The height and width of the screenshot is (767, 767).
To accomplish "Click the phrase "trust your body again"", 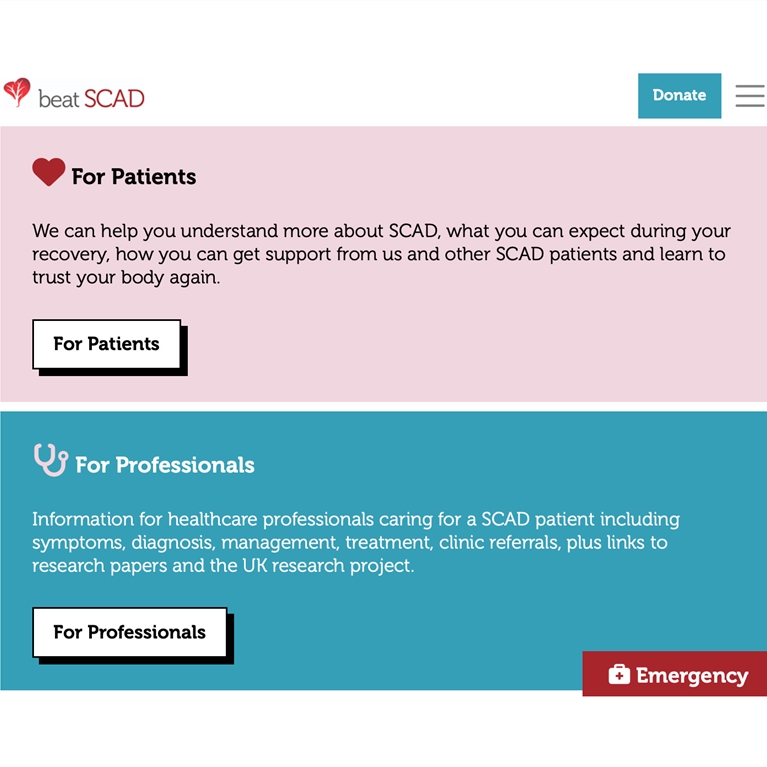I will coord(126,278).
